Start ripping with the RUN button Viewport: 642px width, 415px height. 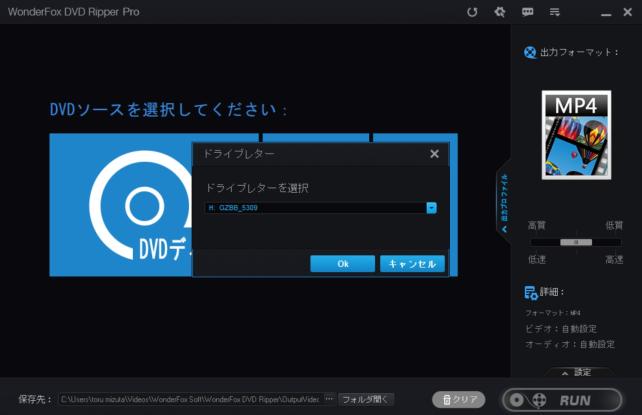(x=562, y=400)
